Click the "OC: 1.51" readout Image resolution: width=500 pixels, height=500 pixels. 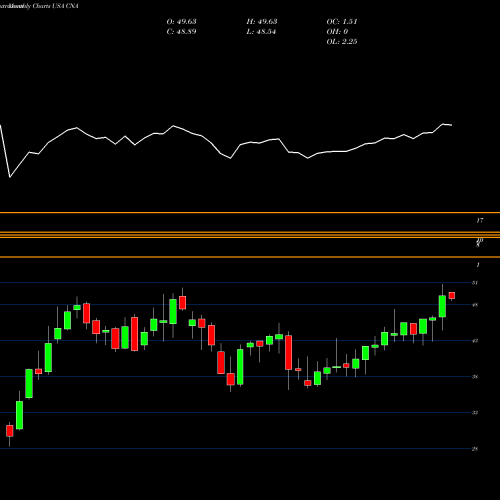[x=342, y=22]
